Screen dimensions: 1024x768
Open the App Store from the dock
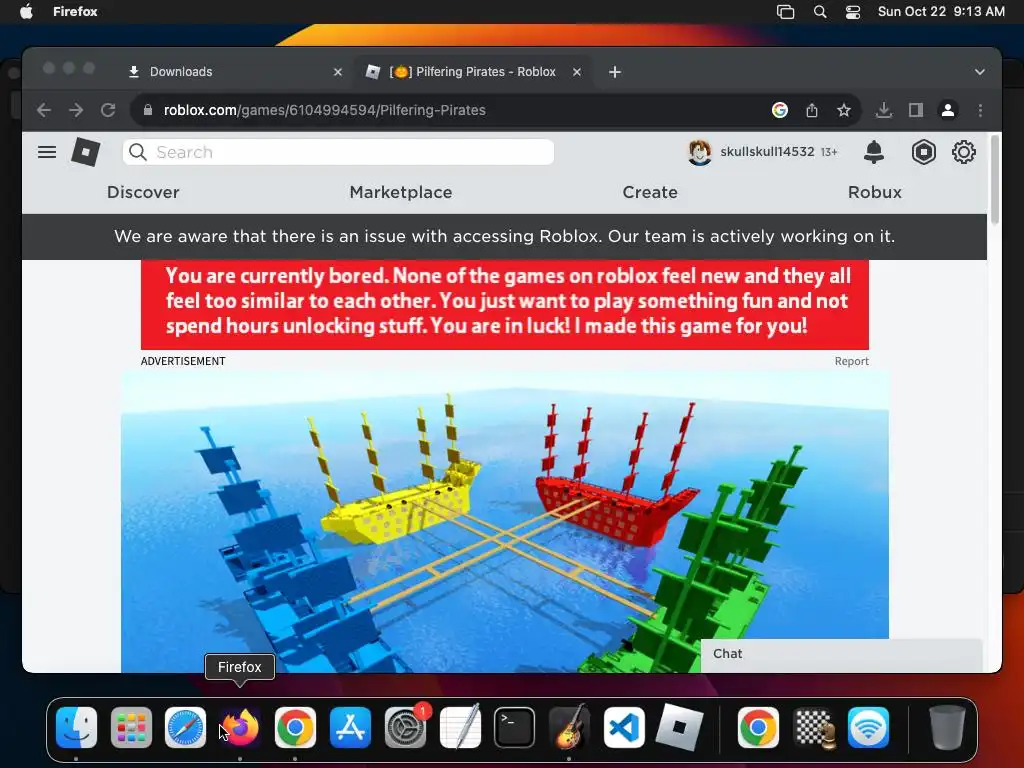(x=350, y=728)
